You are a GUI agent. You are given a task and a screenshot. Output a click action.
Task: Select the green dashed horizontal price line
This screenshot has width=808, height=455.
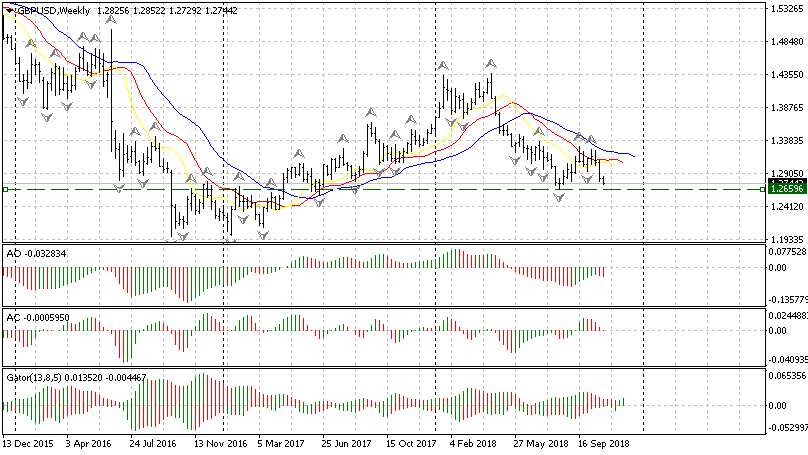coord(400,188)
